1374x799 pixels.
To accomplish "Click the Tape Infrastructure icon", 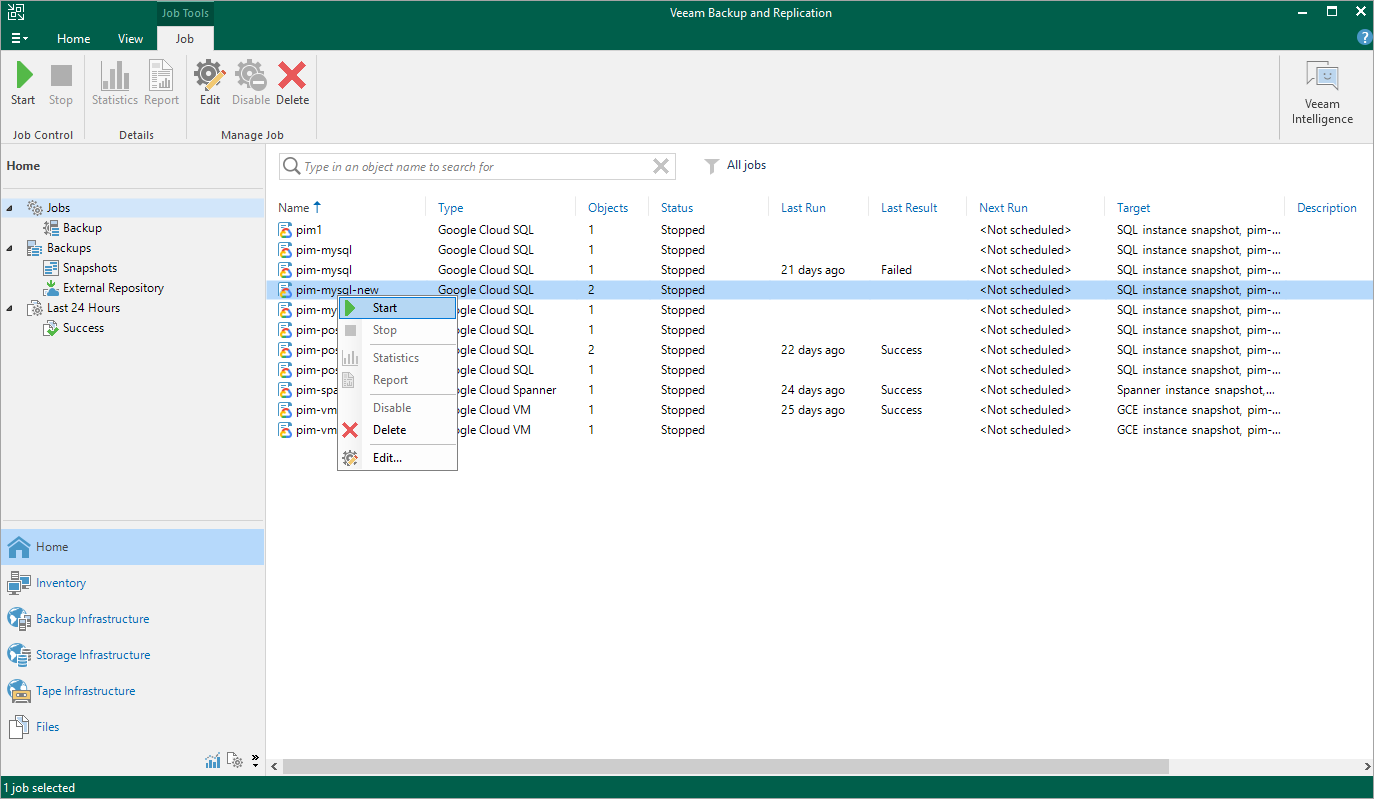I will pos(19,691).
